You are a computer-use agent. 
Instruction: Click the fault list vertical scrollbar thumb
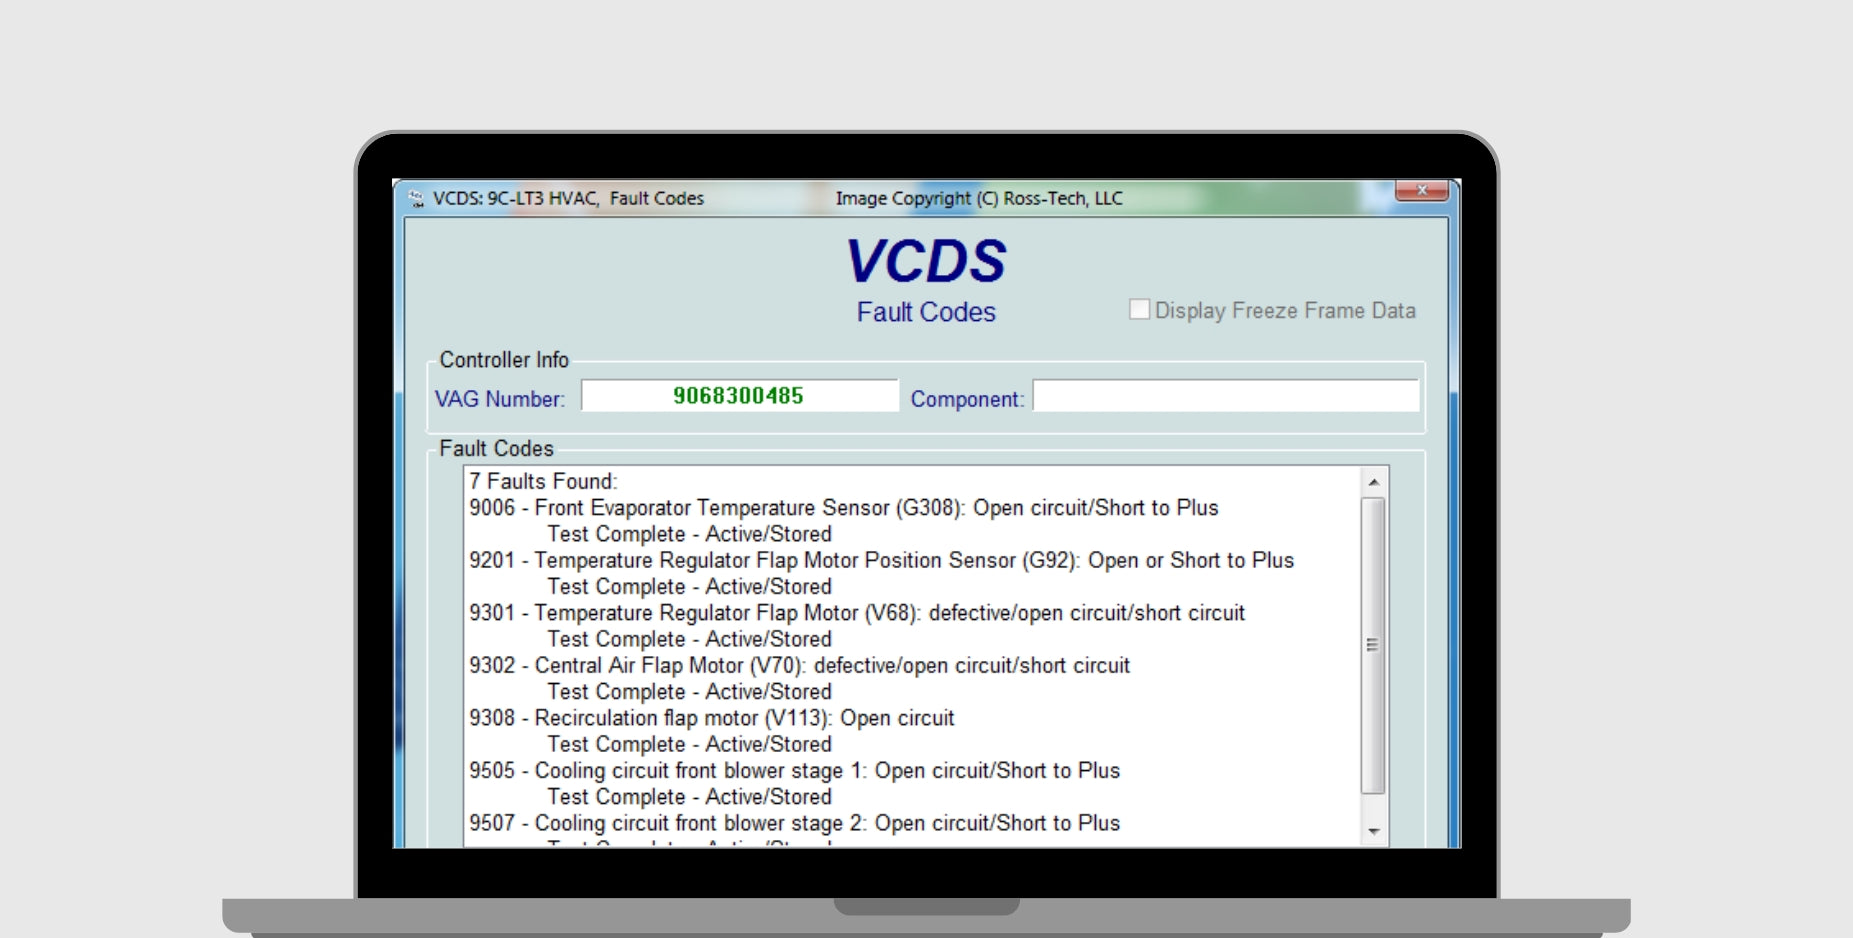coord(1373,645)
